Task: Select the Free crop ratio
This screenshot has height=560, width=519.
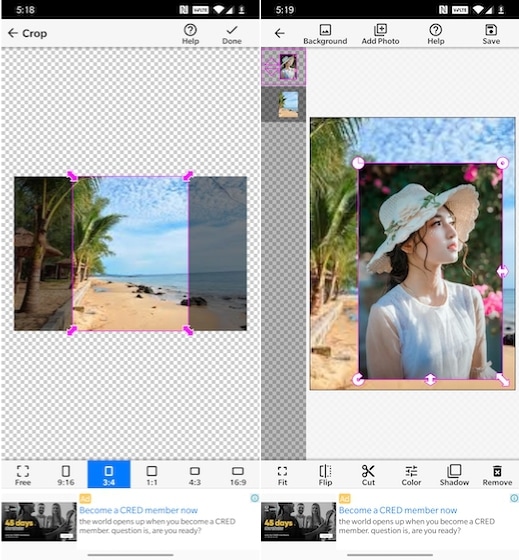Action: tap(23, 475)
